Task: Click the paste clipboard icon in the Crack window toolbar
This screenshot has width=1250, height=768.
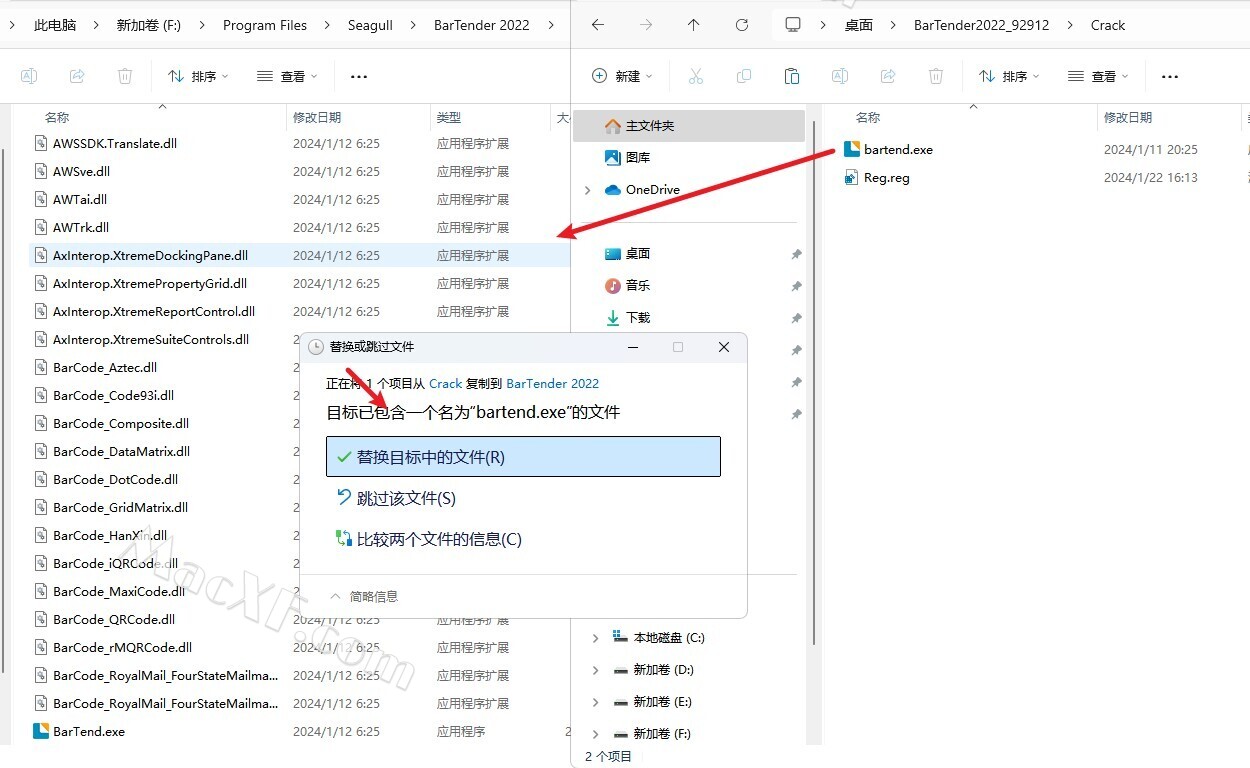Action: [x=792, y=76]
